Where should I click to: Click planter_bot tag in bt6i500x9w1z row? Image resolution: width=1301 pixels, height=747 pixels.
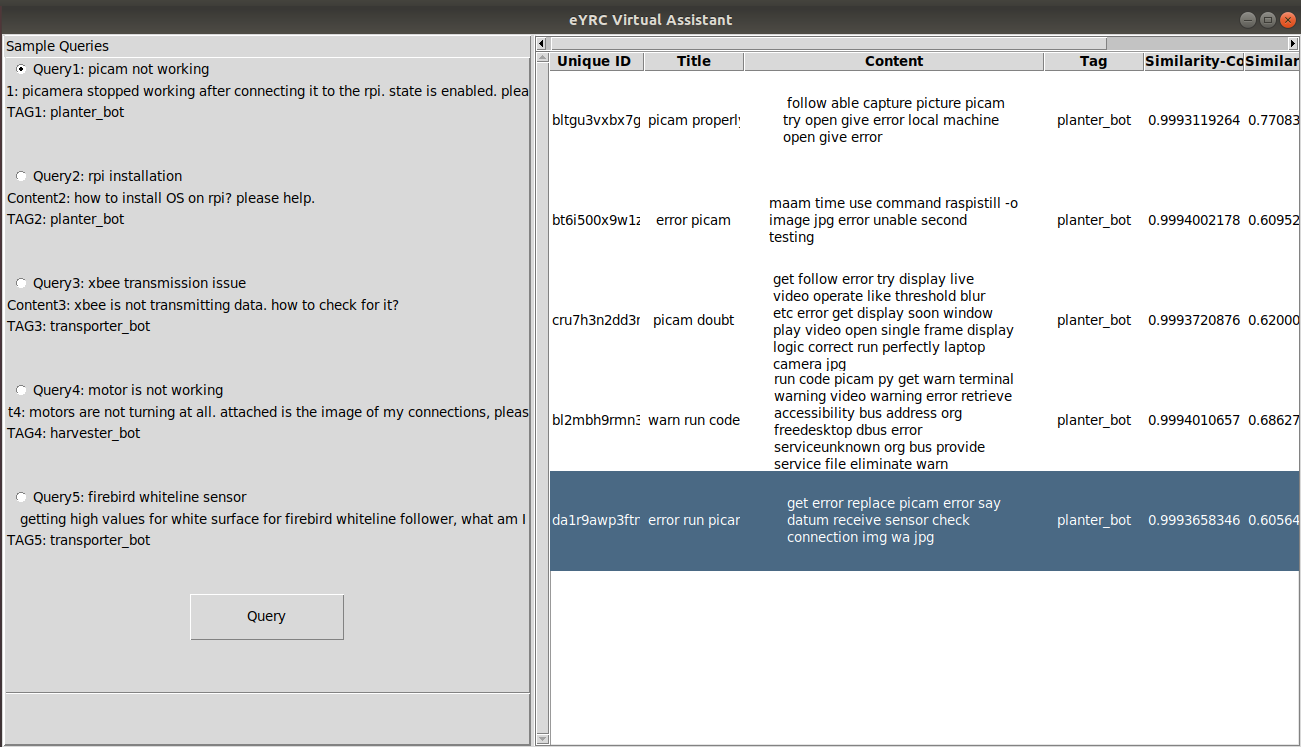point(1094,220)
